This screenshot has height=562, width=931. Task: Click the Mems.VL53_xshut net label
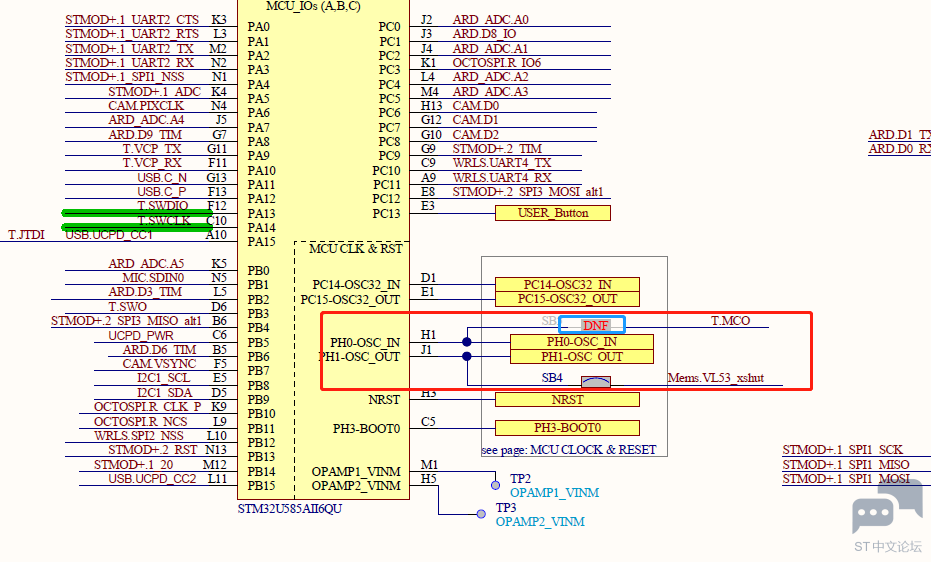coord(715,378)
